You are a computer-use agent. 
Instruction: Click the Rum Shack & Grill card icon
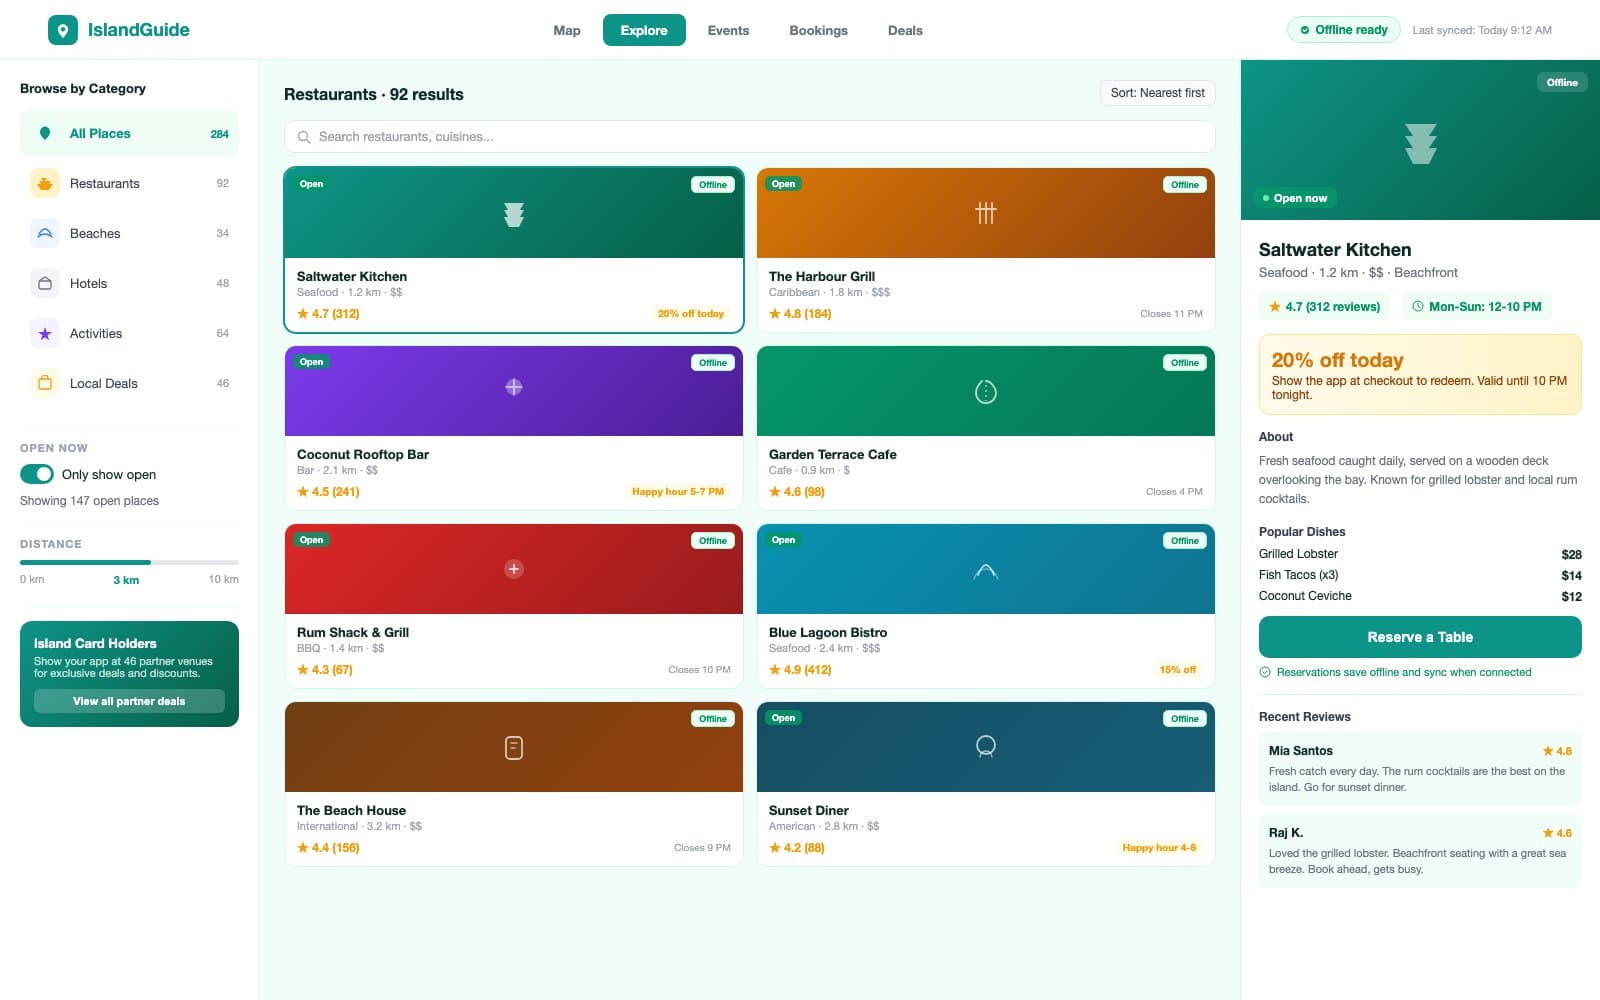[514, 569]
